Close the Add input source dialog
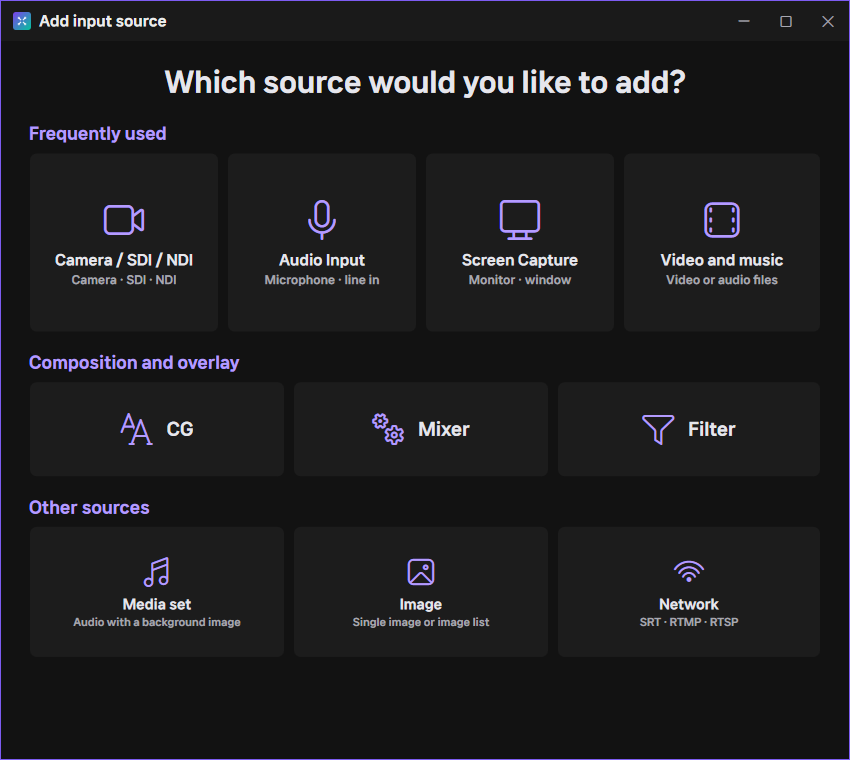Screen dimensions: 850x760 (827, 21)
